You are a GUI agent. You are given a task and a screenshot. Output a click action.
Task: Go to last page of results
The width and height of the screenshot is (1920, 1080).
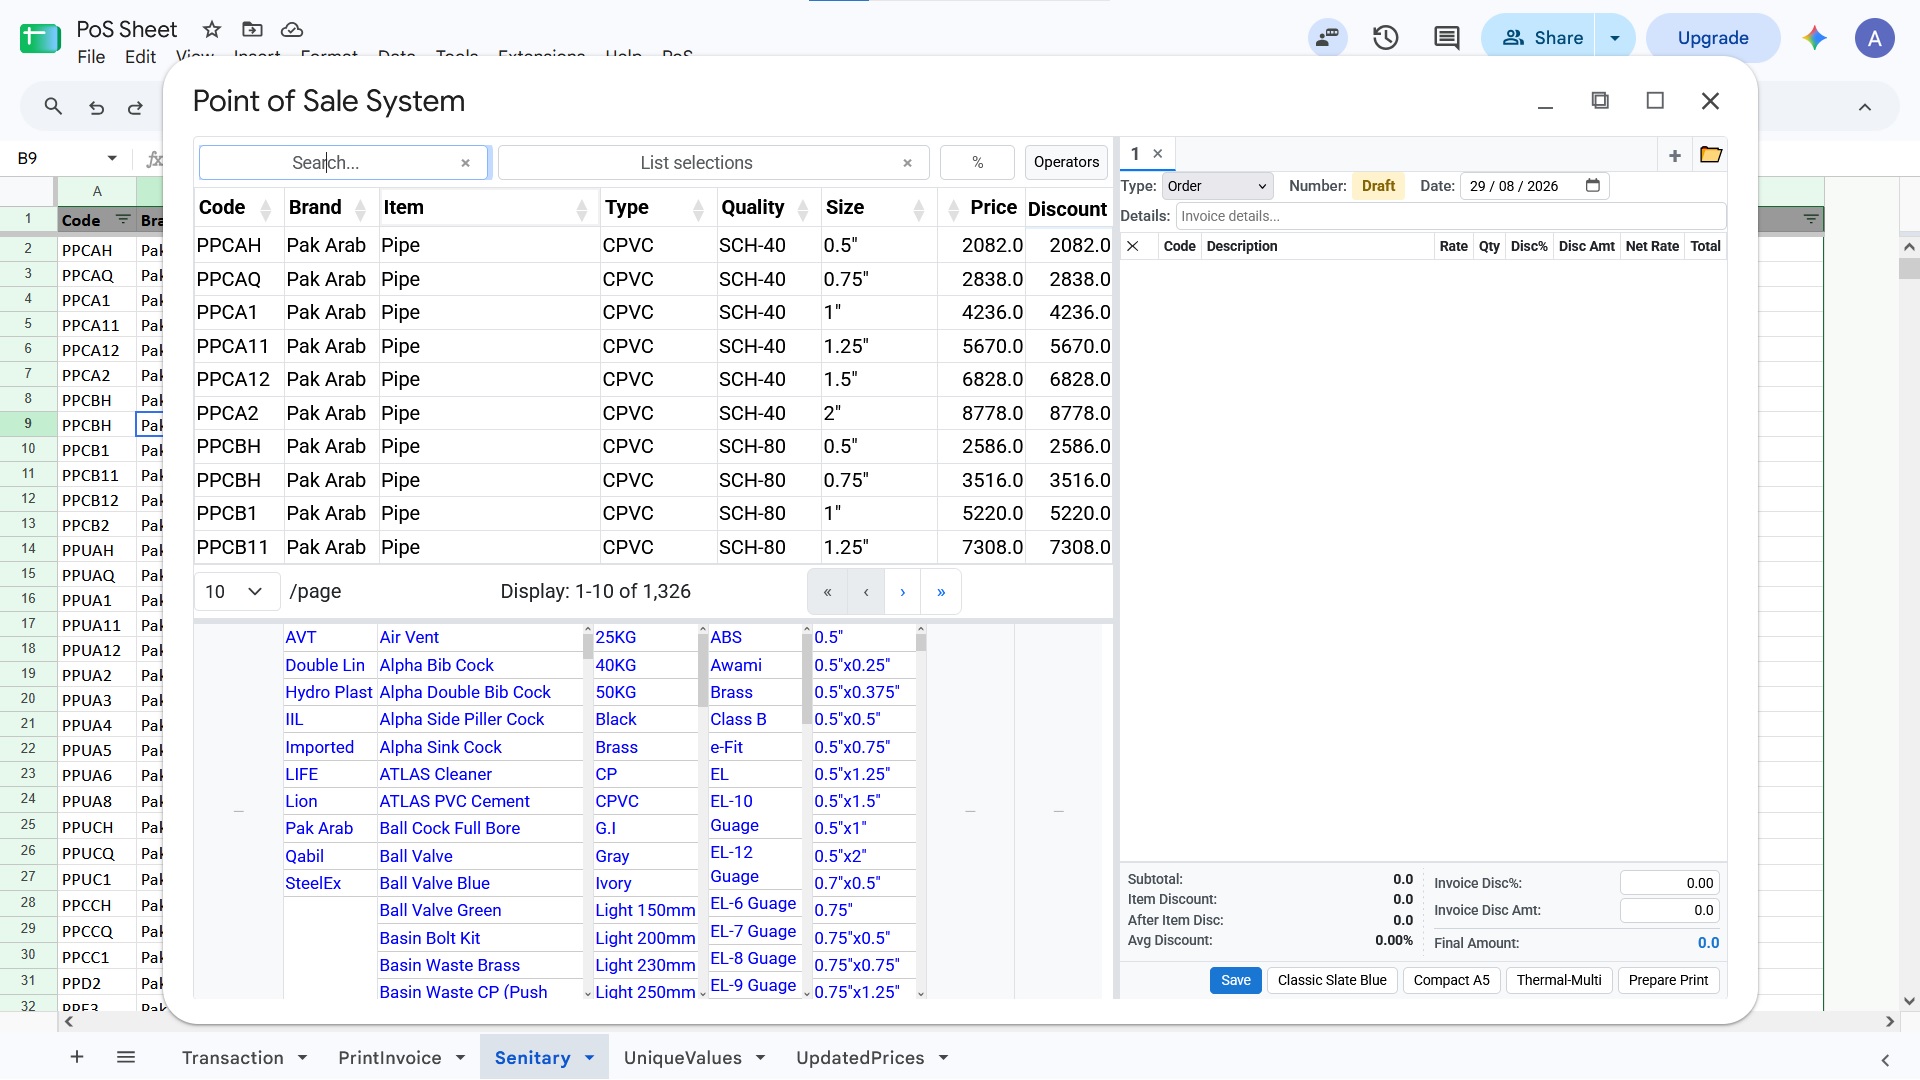[x=941, y=592]
